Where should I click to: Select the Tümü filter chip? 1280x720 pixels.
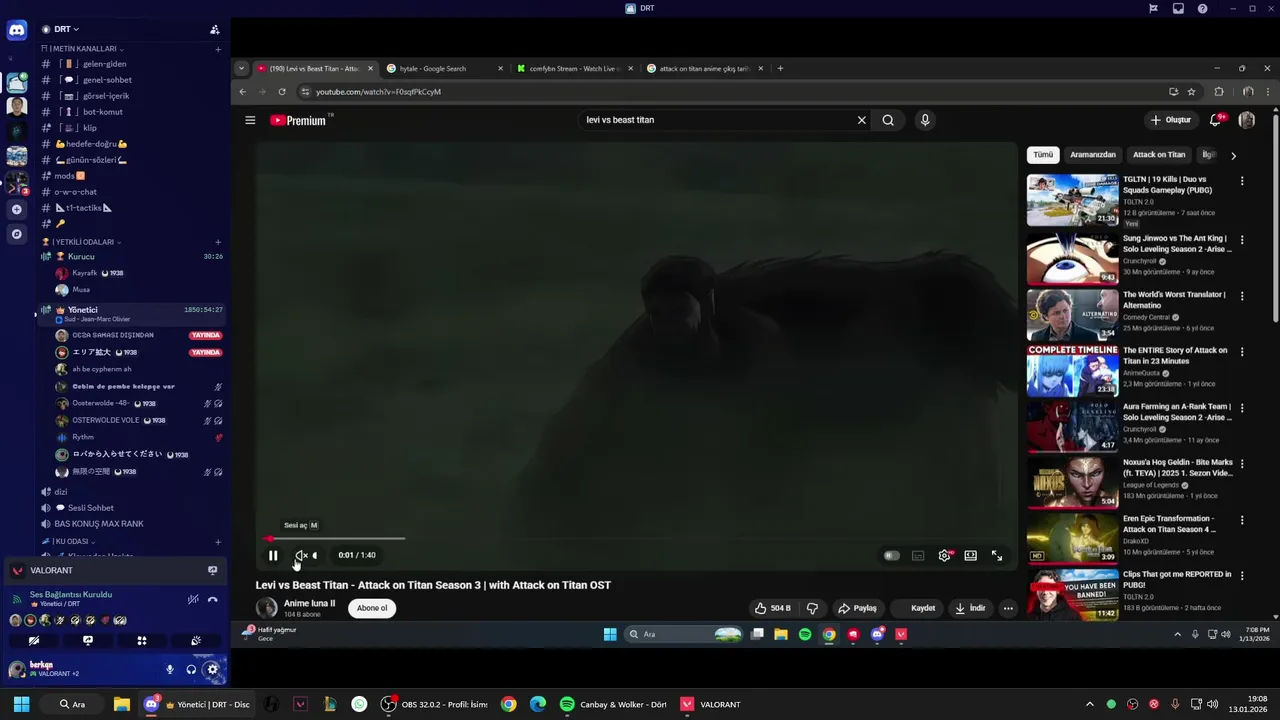1043,155
